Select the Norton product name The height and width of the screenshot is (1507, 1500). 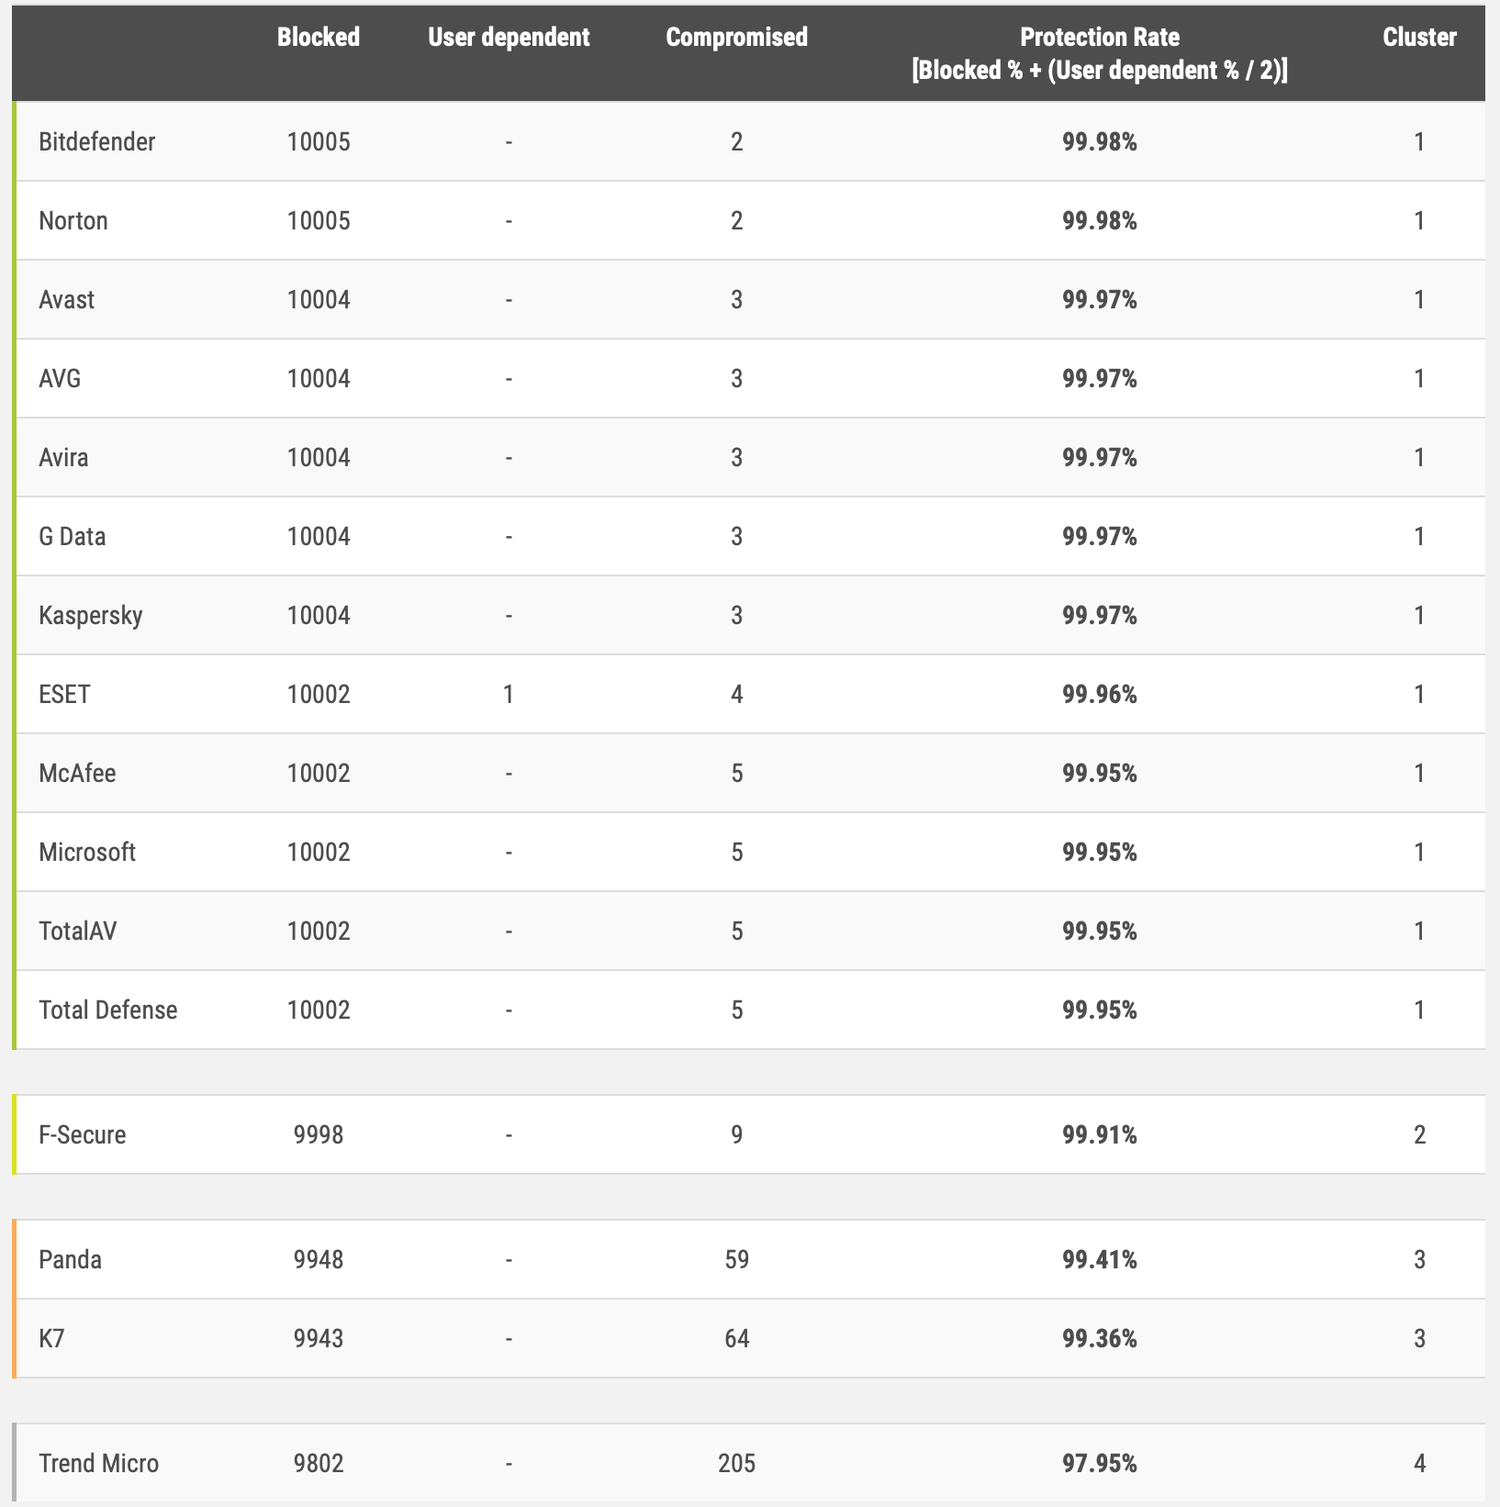tap(73, 221)
